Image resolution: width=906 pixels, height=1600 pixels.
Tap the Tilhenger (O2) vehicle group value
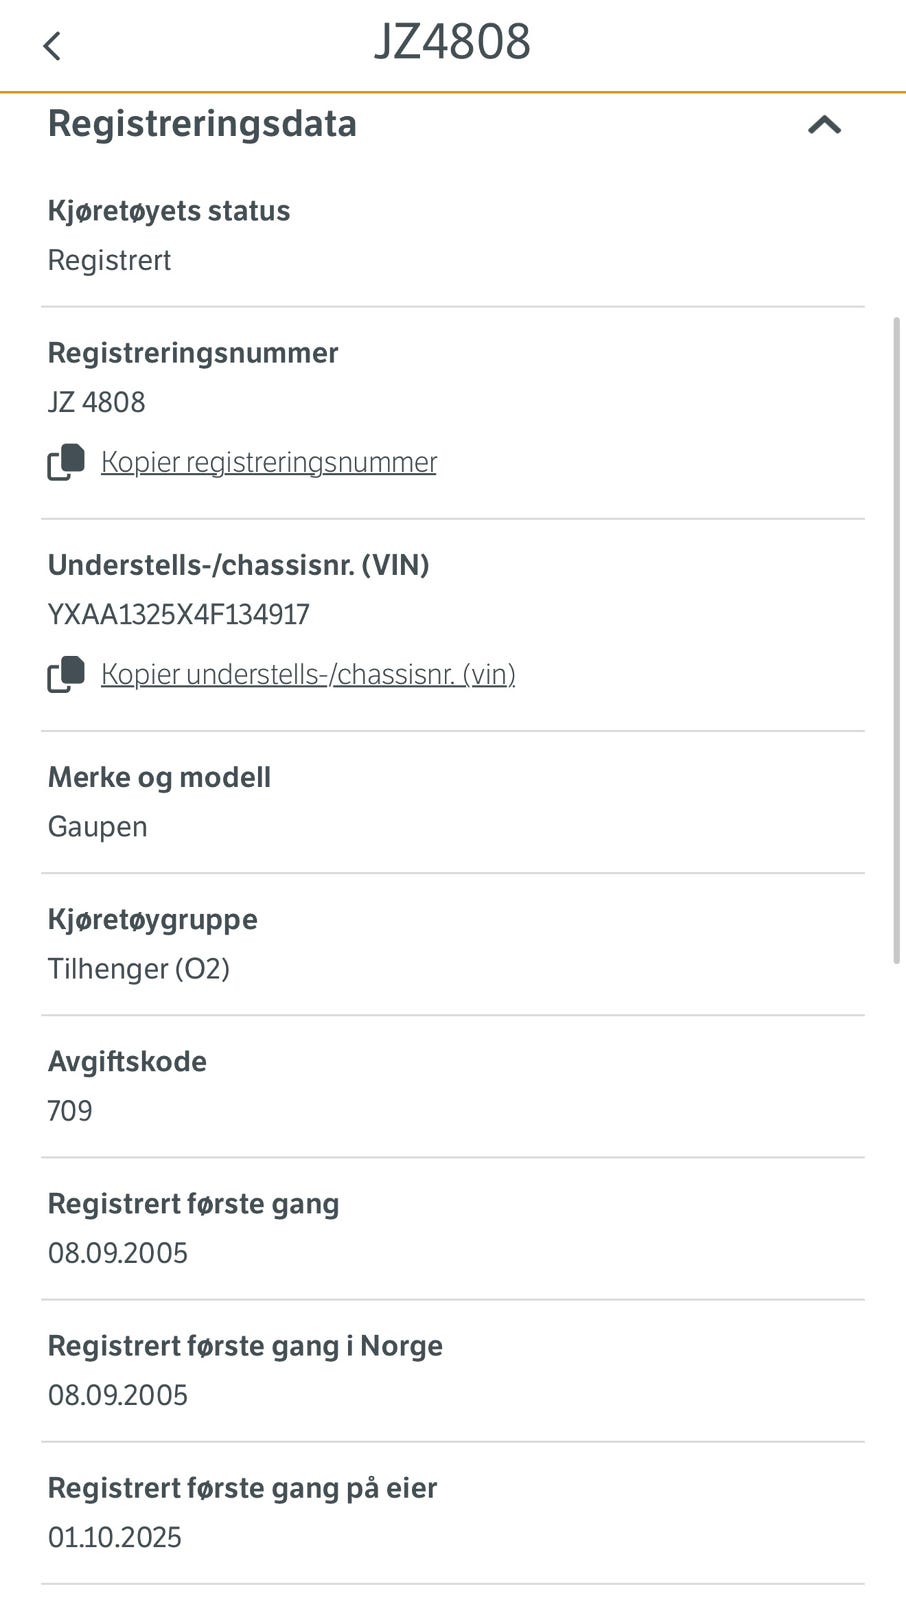139,969
